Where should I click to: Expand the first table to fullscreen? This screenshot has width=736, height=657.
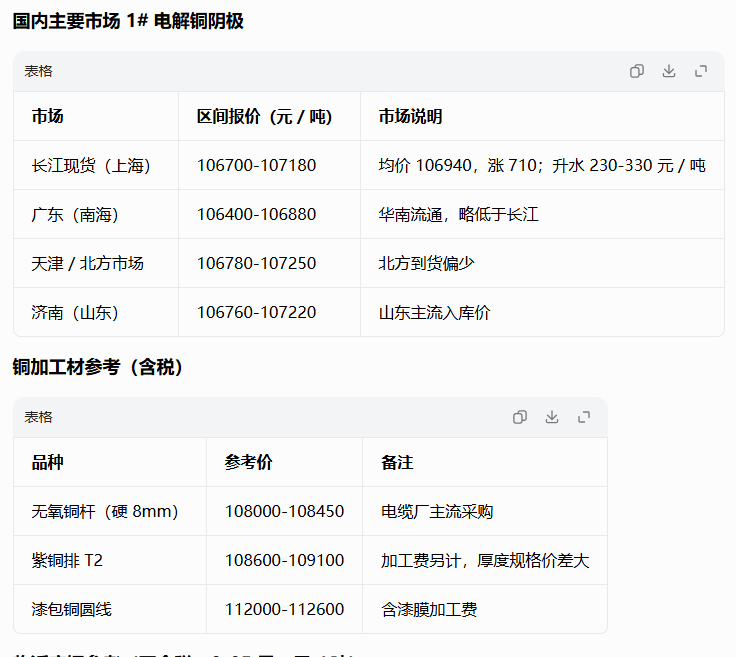tap(701, 71)
